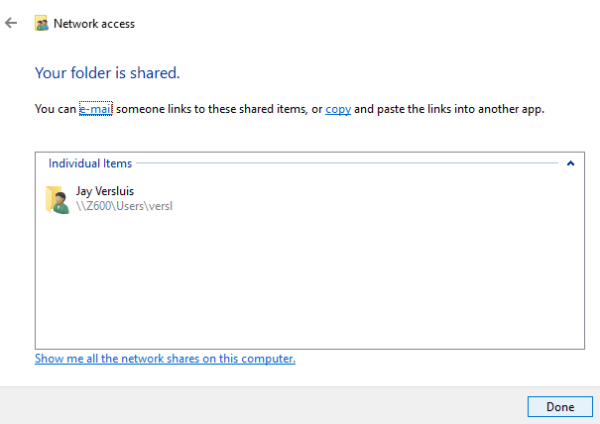Click empty space inside the shared items list
The image size is (600, 424).
[310, 283]
